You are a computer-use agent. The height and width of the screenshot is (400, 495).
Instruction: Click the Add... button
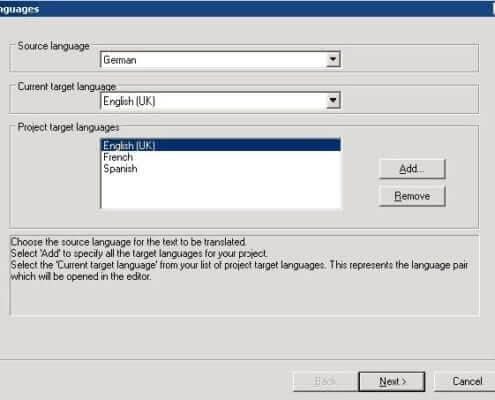pos(412,169)
